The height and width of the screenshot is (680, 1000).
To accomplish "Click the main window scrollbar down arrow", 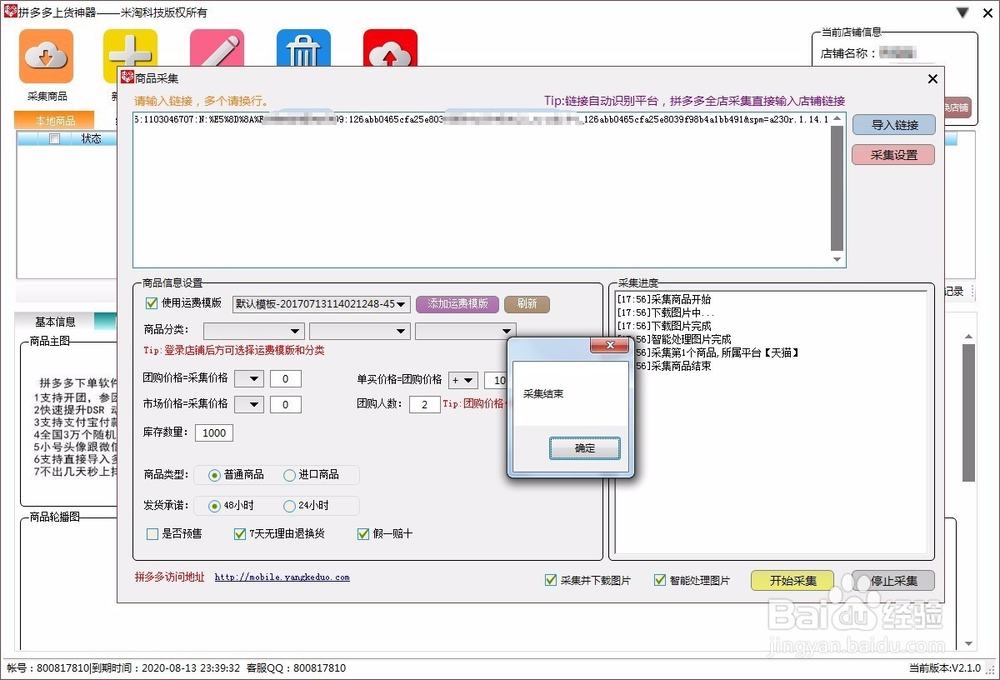I will coord(969,644).
